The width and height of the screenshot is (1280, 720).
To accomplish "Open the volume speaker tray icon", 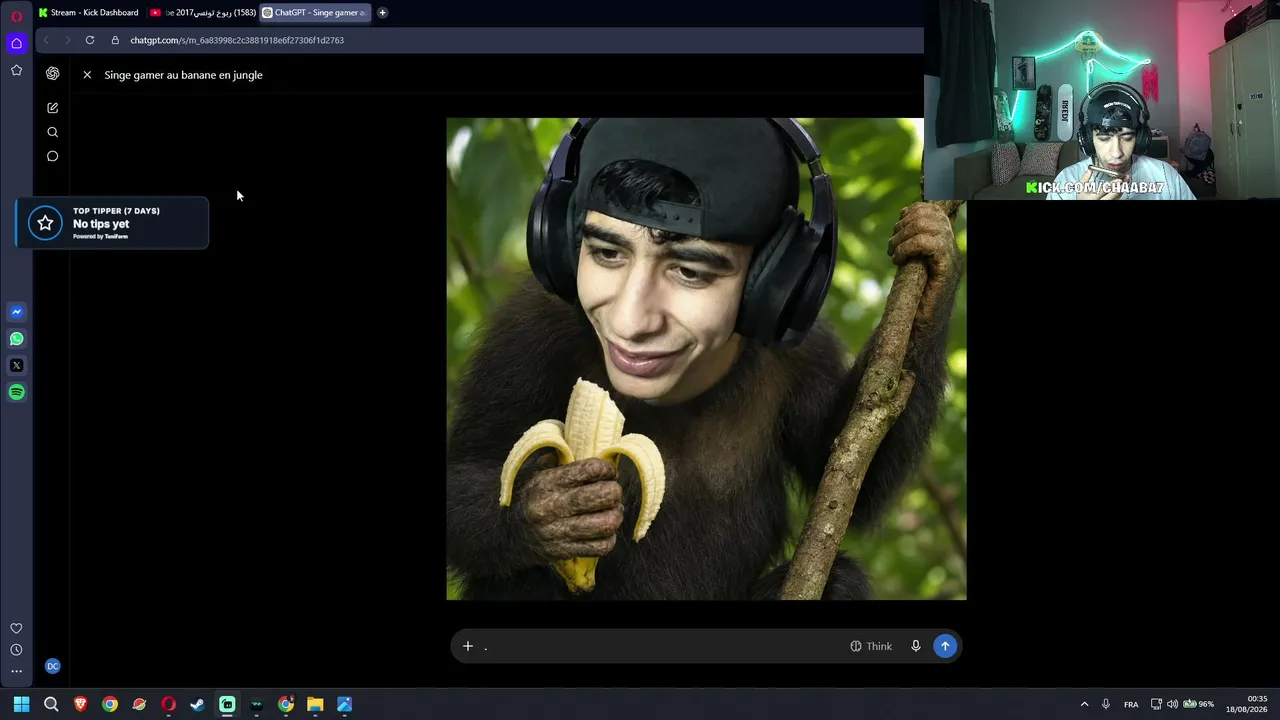I will pos(1172,704).
